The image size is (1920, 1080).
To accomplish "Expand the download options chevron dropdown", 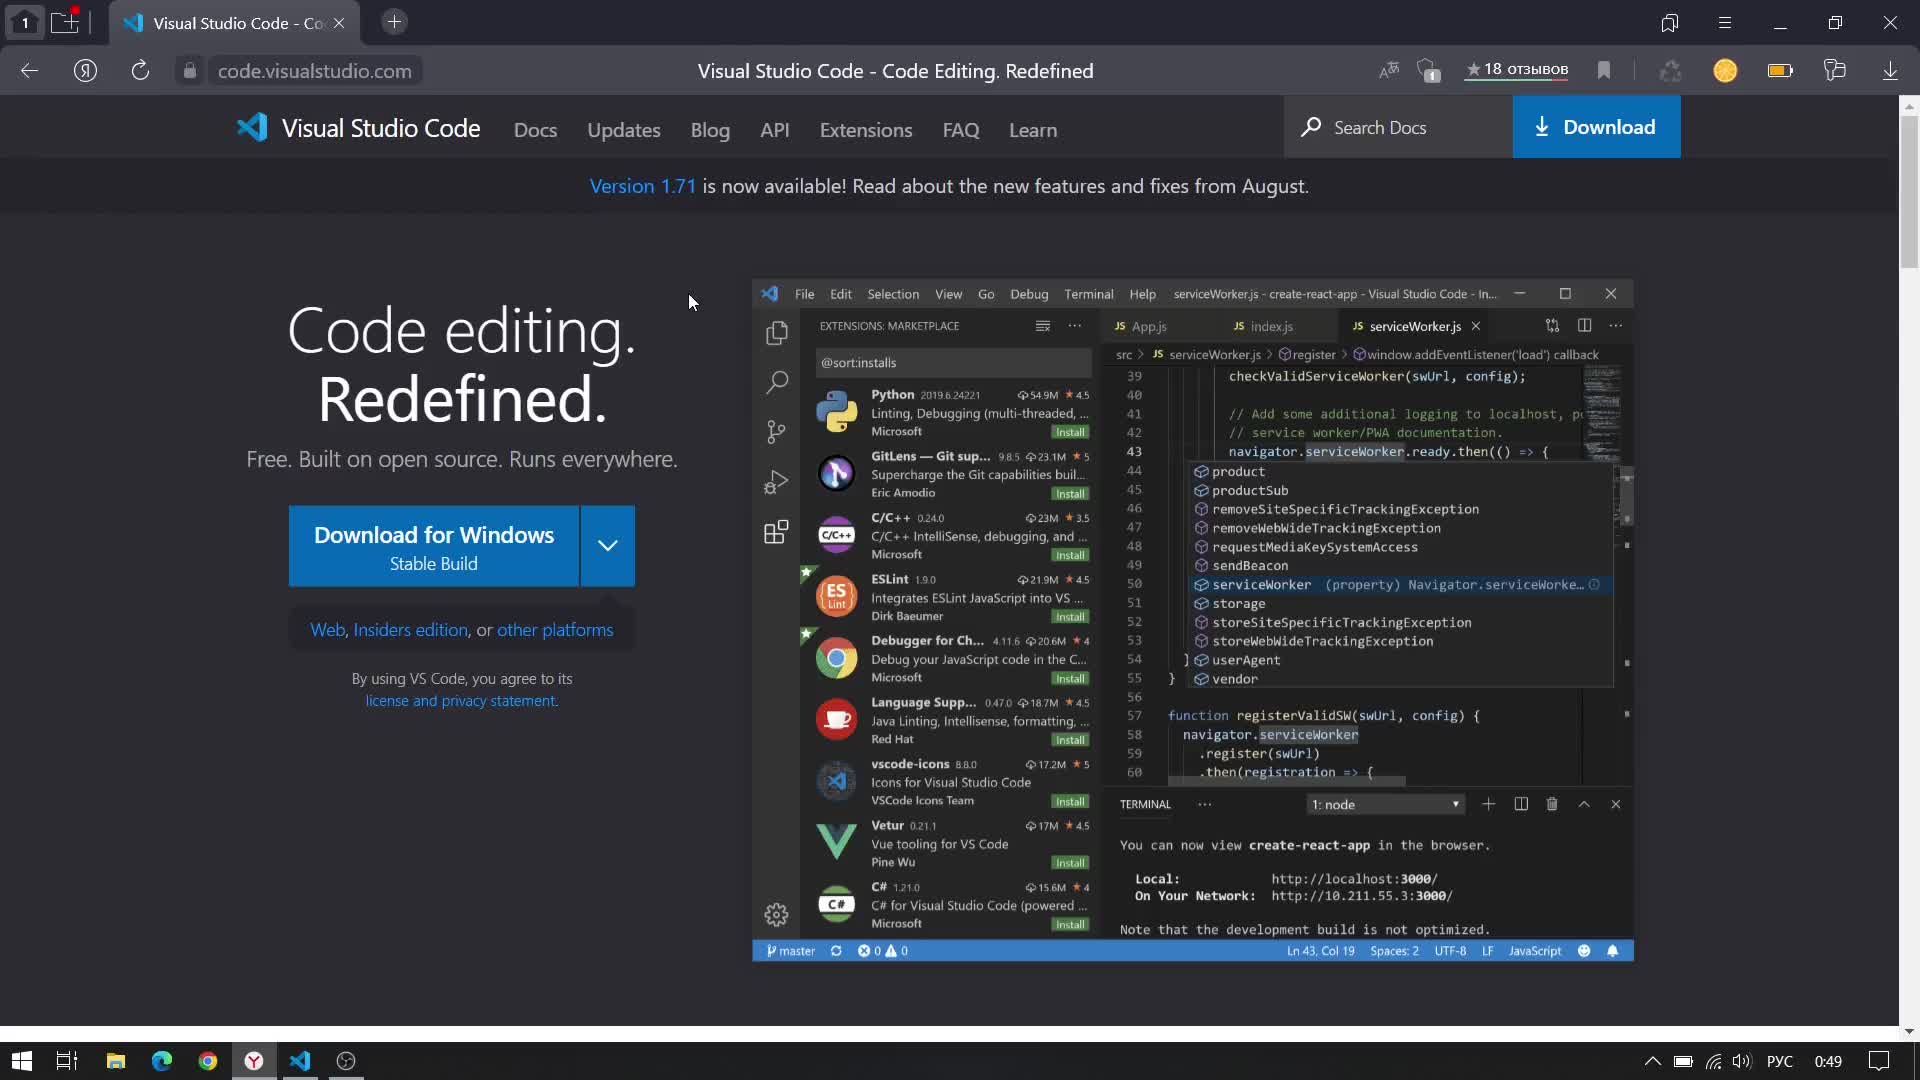I will coord(608,546).
